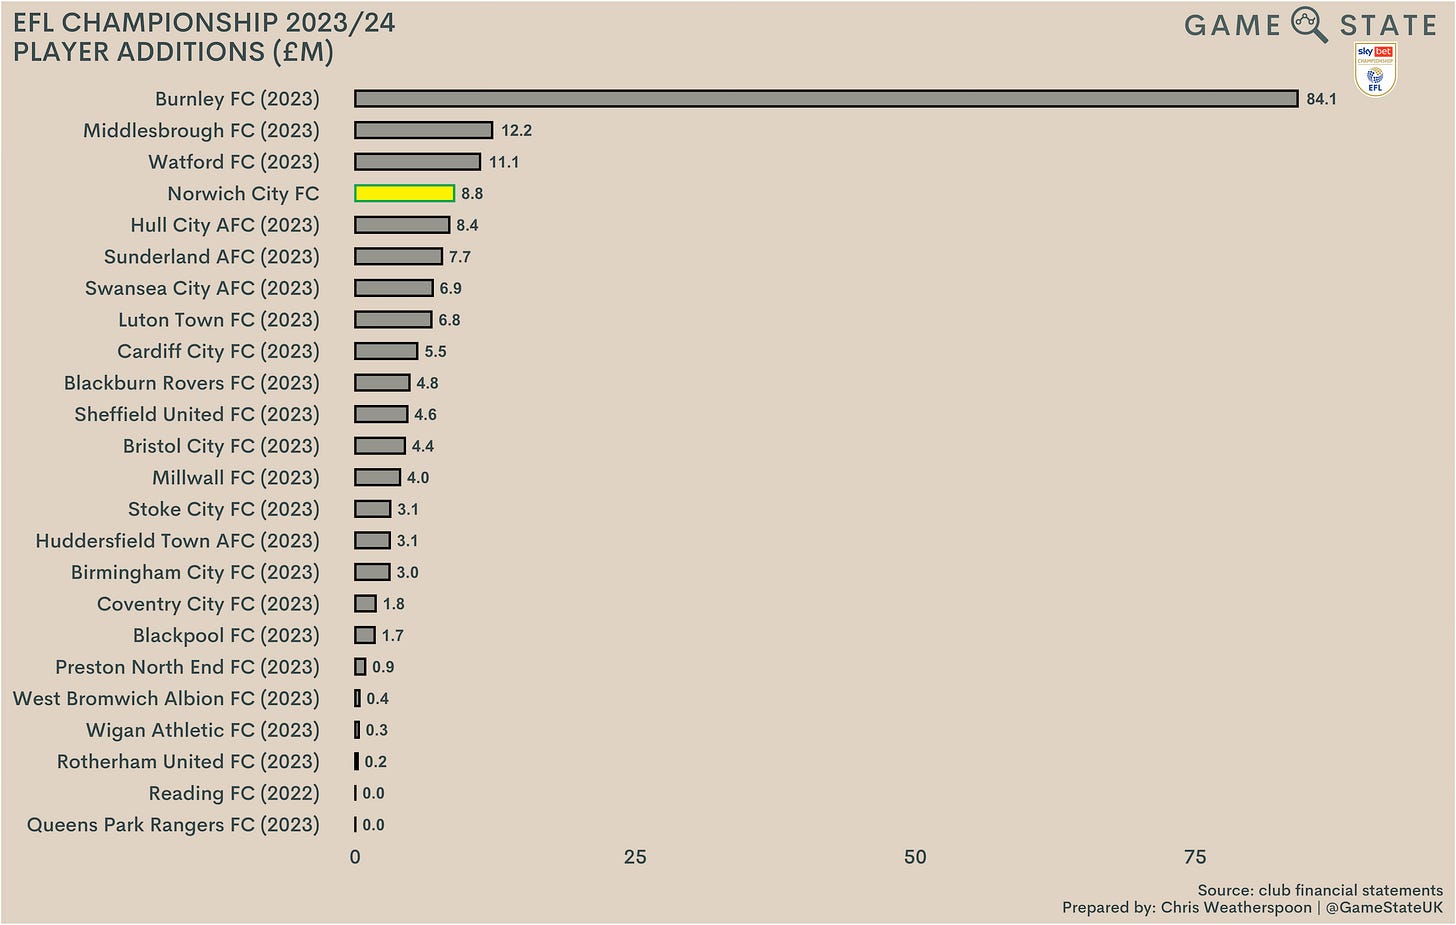
Task: Select the 'Bristol City FC (2023)' label
Action: 221,446
